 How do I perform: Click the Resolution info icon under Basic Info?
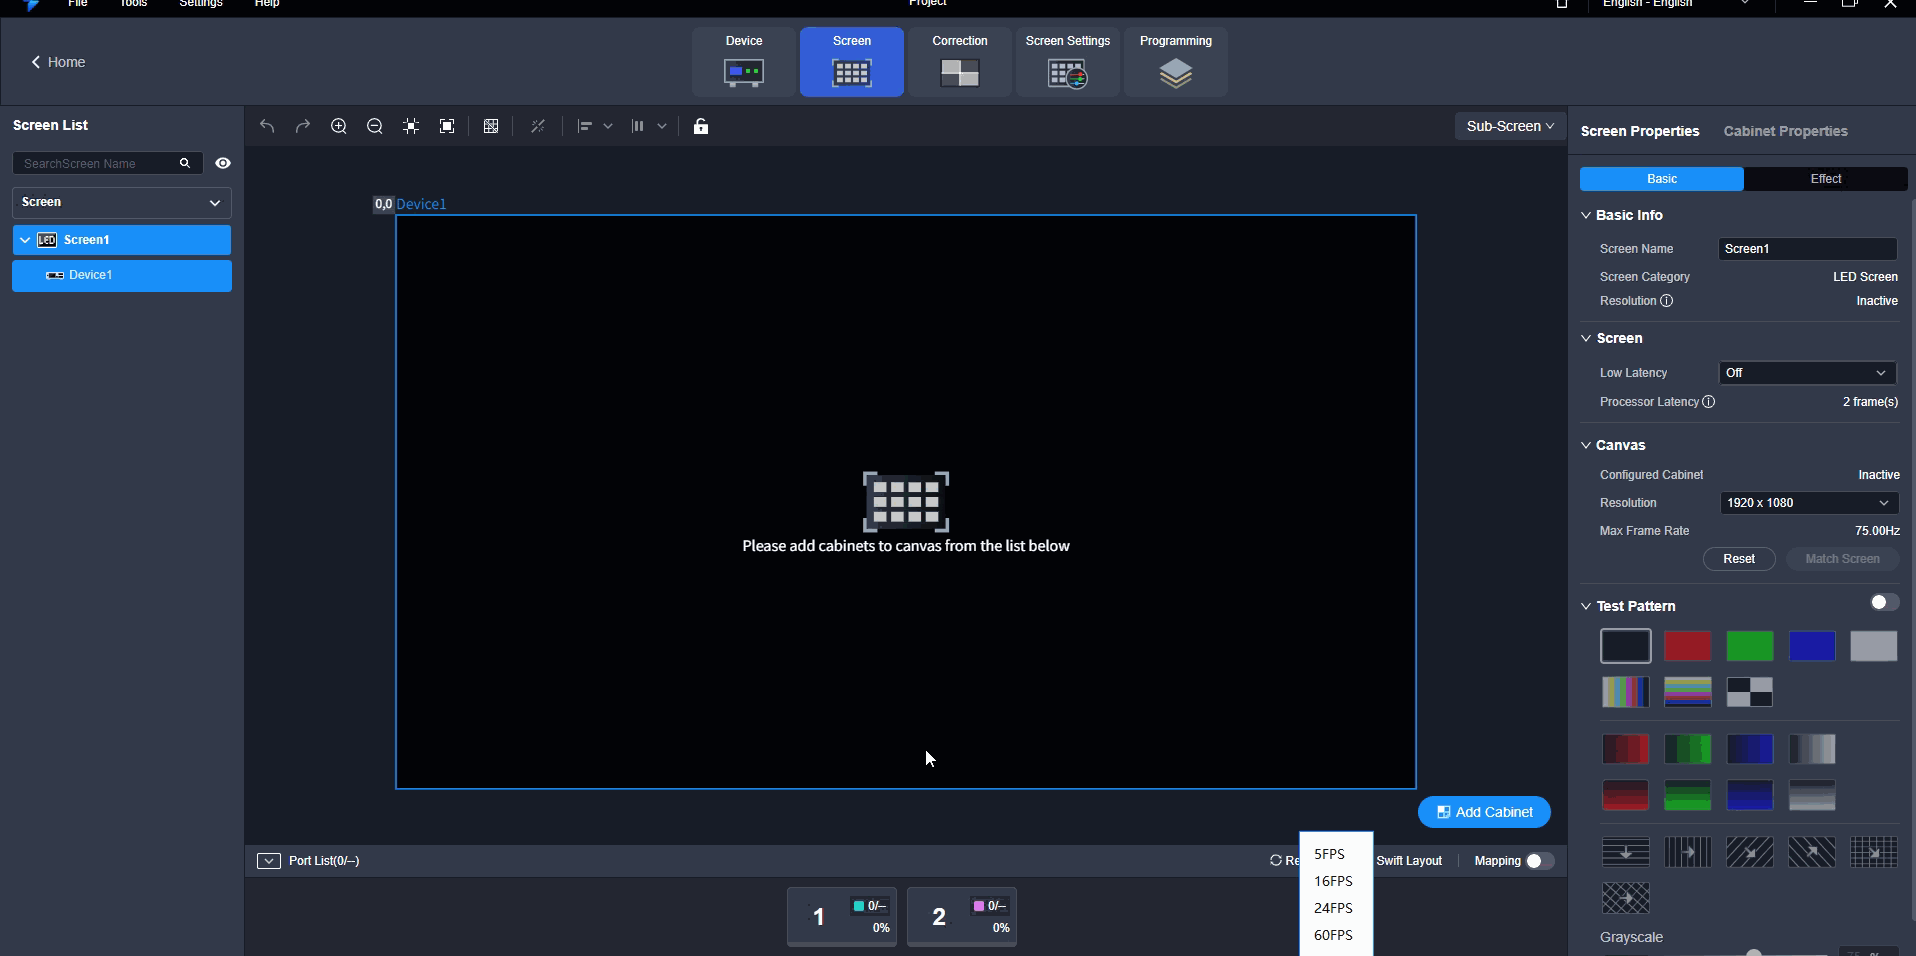1666,301
